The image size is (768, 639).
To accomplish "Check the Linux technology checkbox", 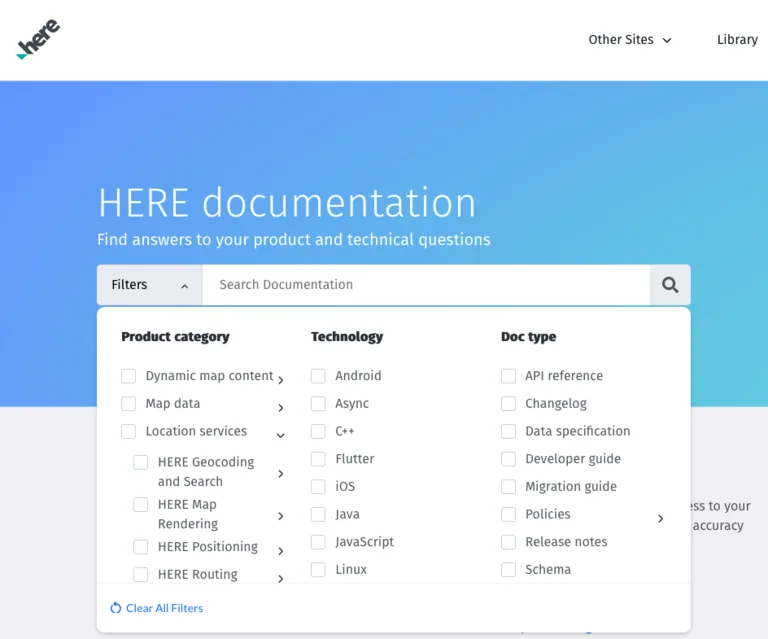I will [318, 570].
